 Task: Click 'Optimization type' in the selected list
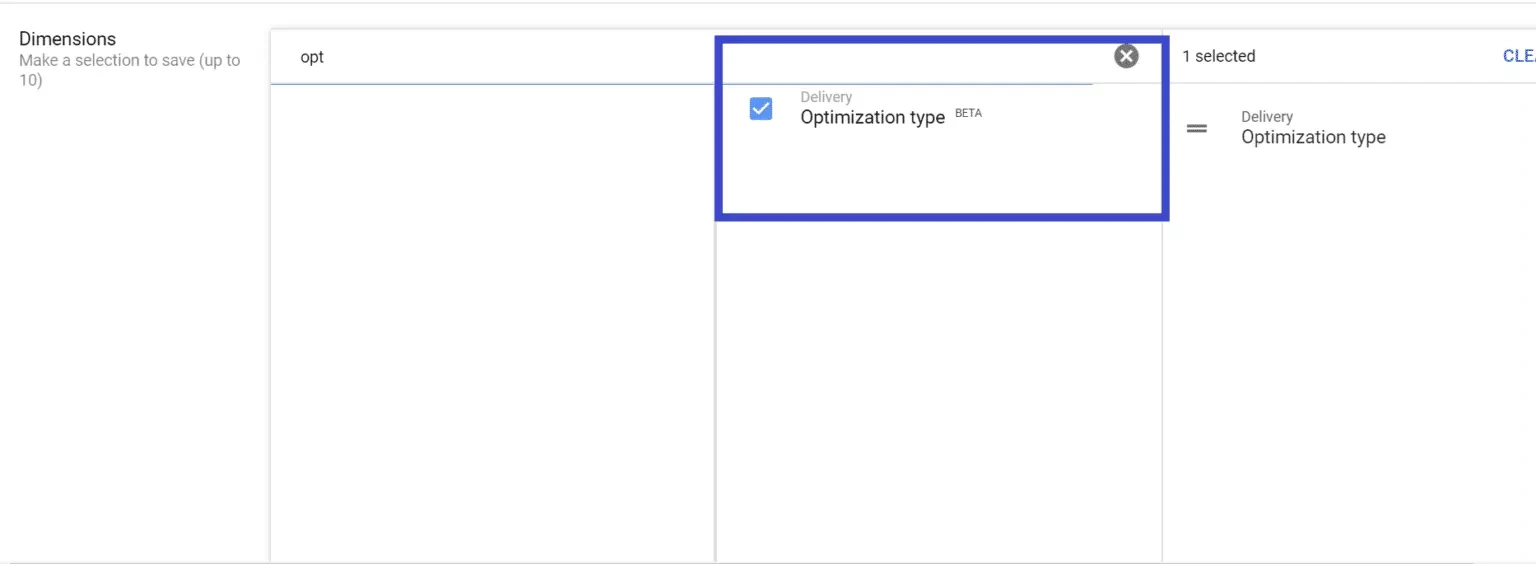pyautogui.click(x=1313, y=137)
